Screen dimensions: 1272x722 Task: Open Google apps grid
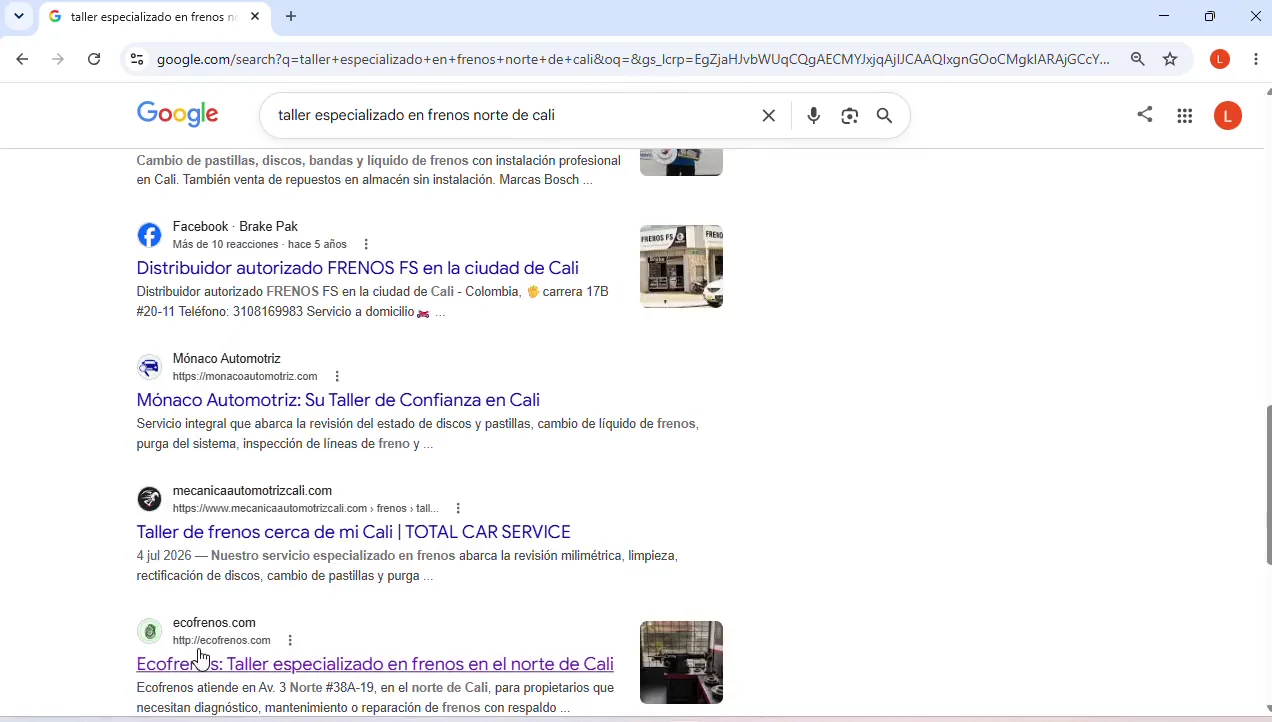click(1185, 116)
